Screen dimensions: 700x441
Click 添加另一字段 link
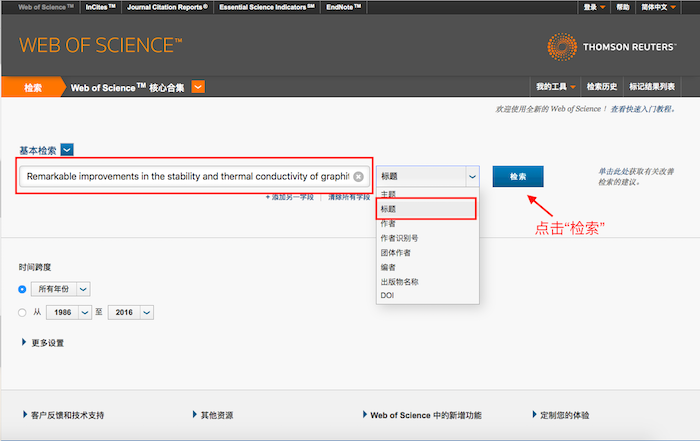tap(290, 197)
